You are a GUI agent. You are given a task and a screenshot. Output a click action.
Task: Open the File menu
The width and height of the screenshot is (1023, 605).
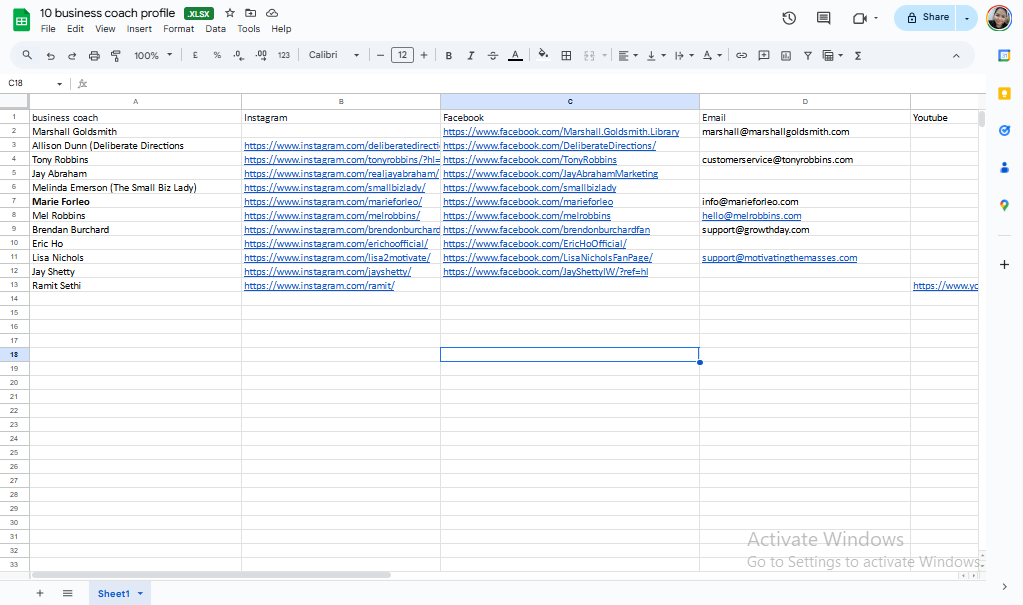[x=48, y=29]
